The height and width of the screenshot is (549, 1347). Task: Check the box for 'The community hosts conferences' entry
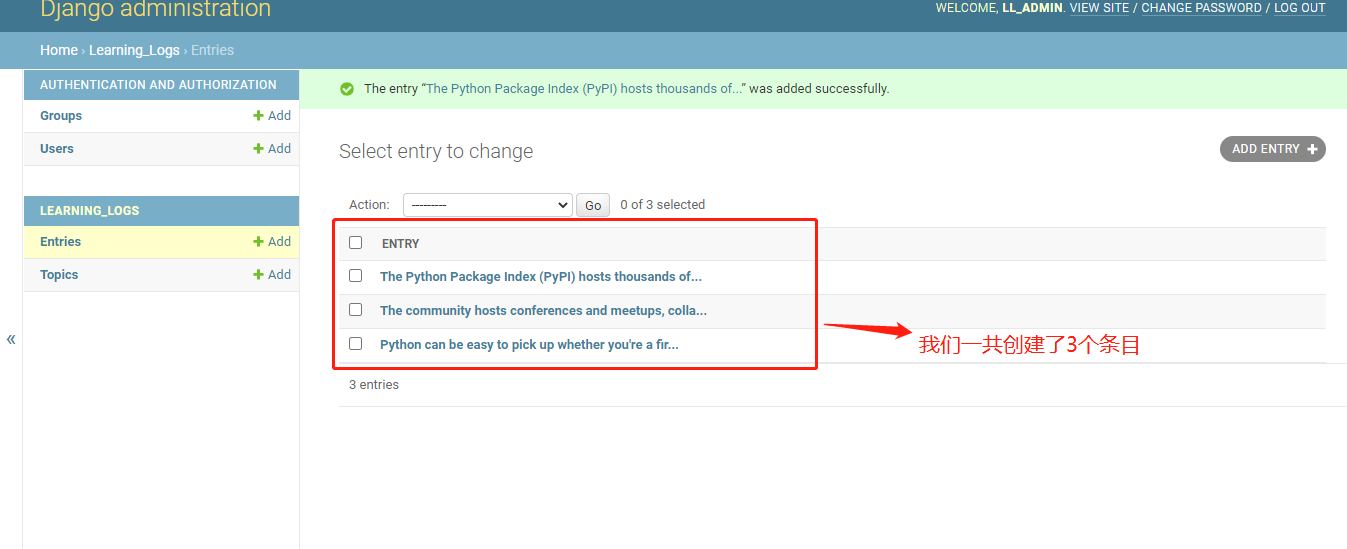click(355, 310)
